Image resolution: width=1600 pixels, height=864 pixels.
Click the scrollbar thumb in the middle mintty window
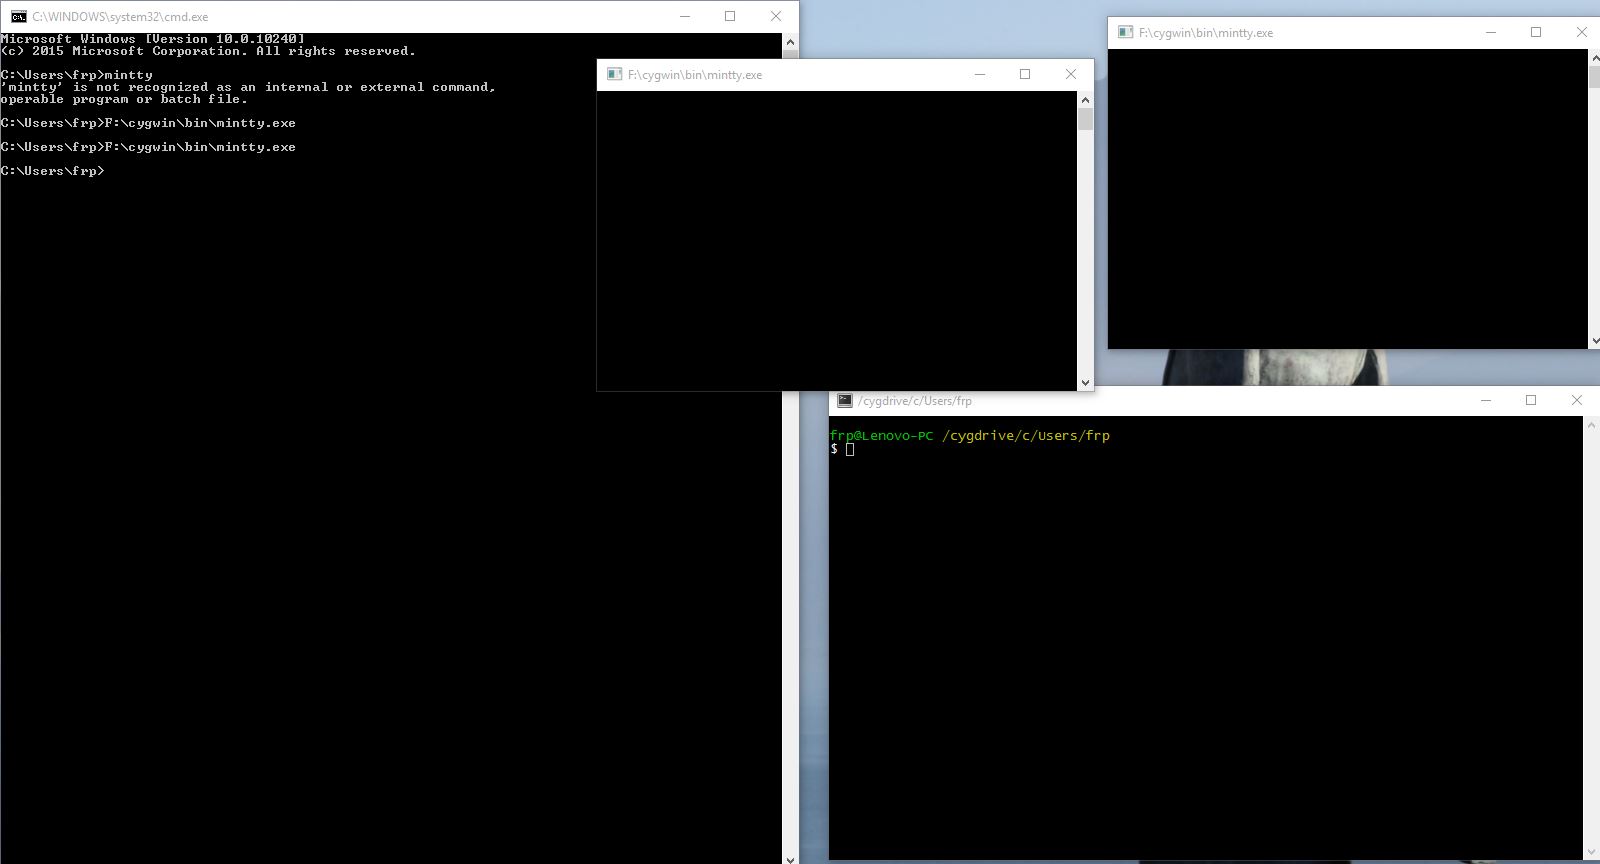pos(1085,120)
